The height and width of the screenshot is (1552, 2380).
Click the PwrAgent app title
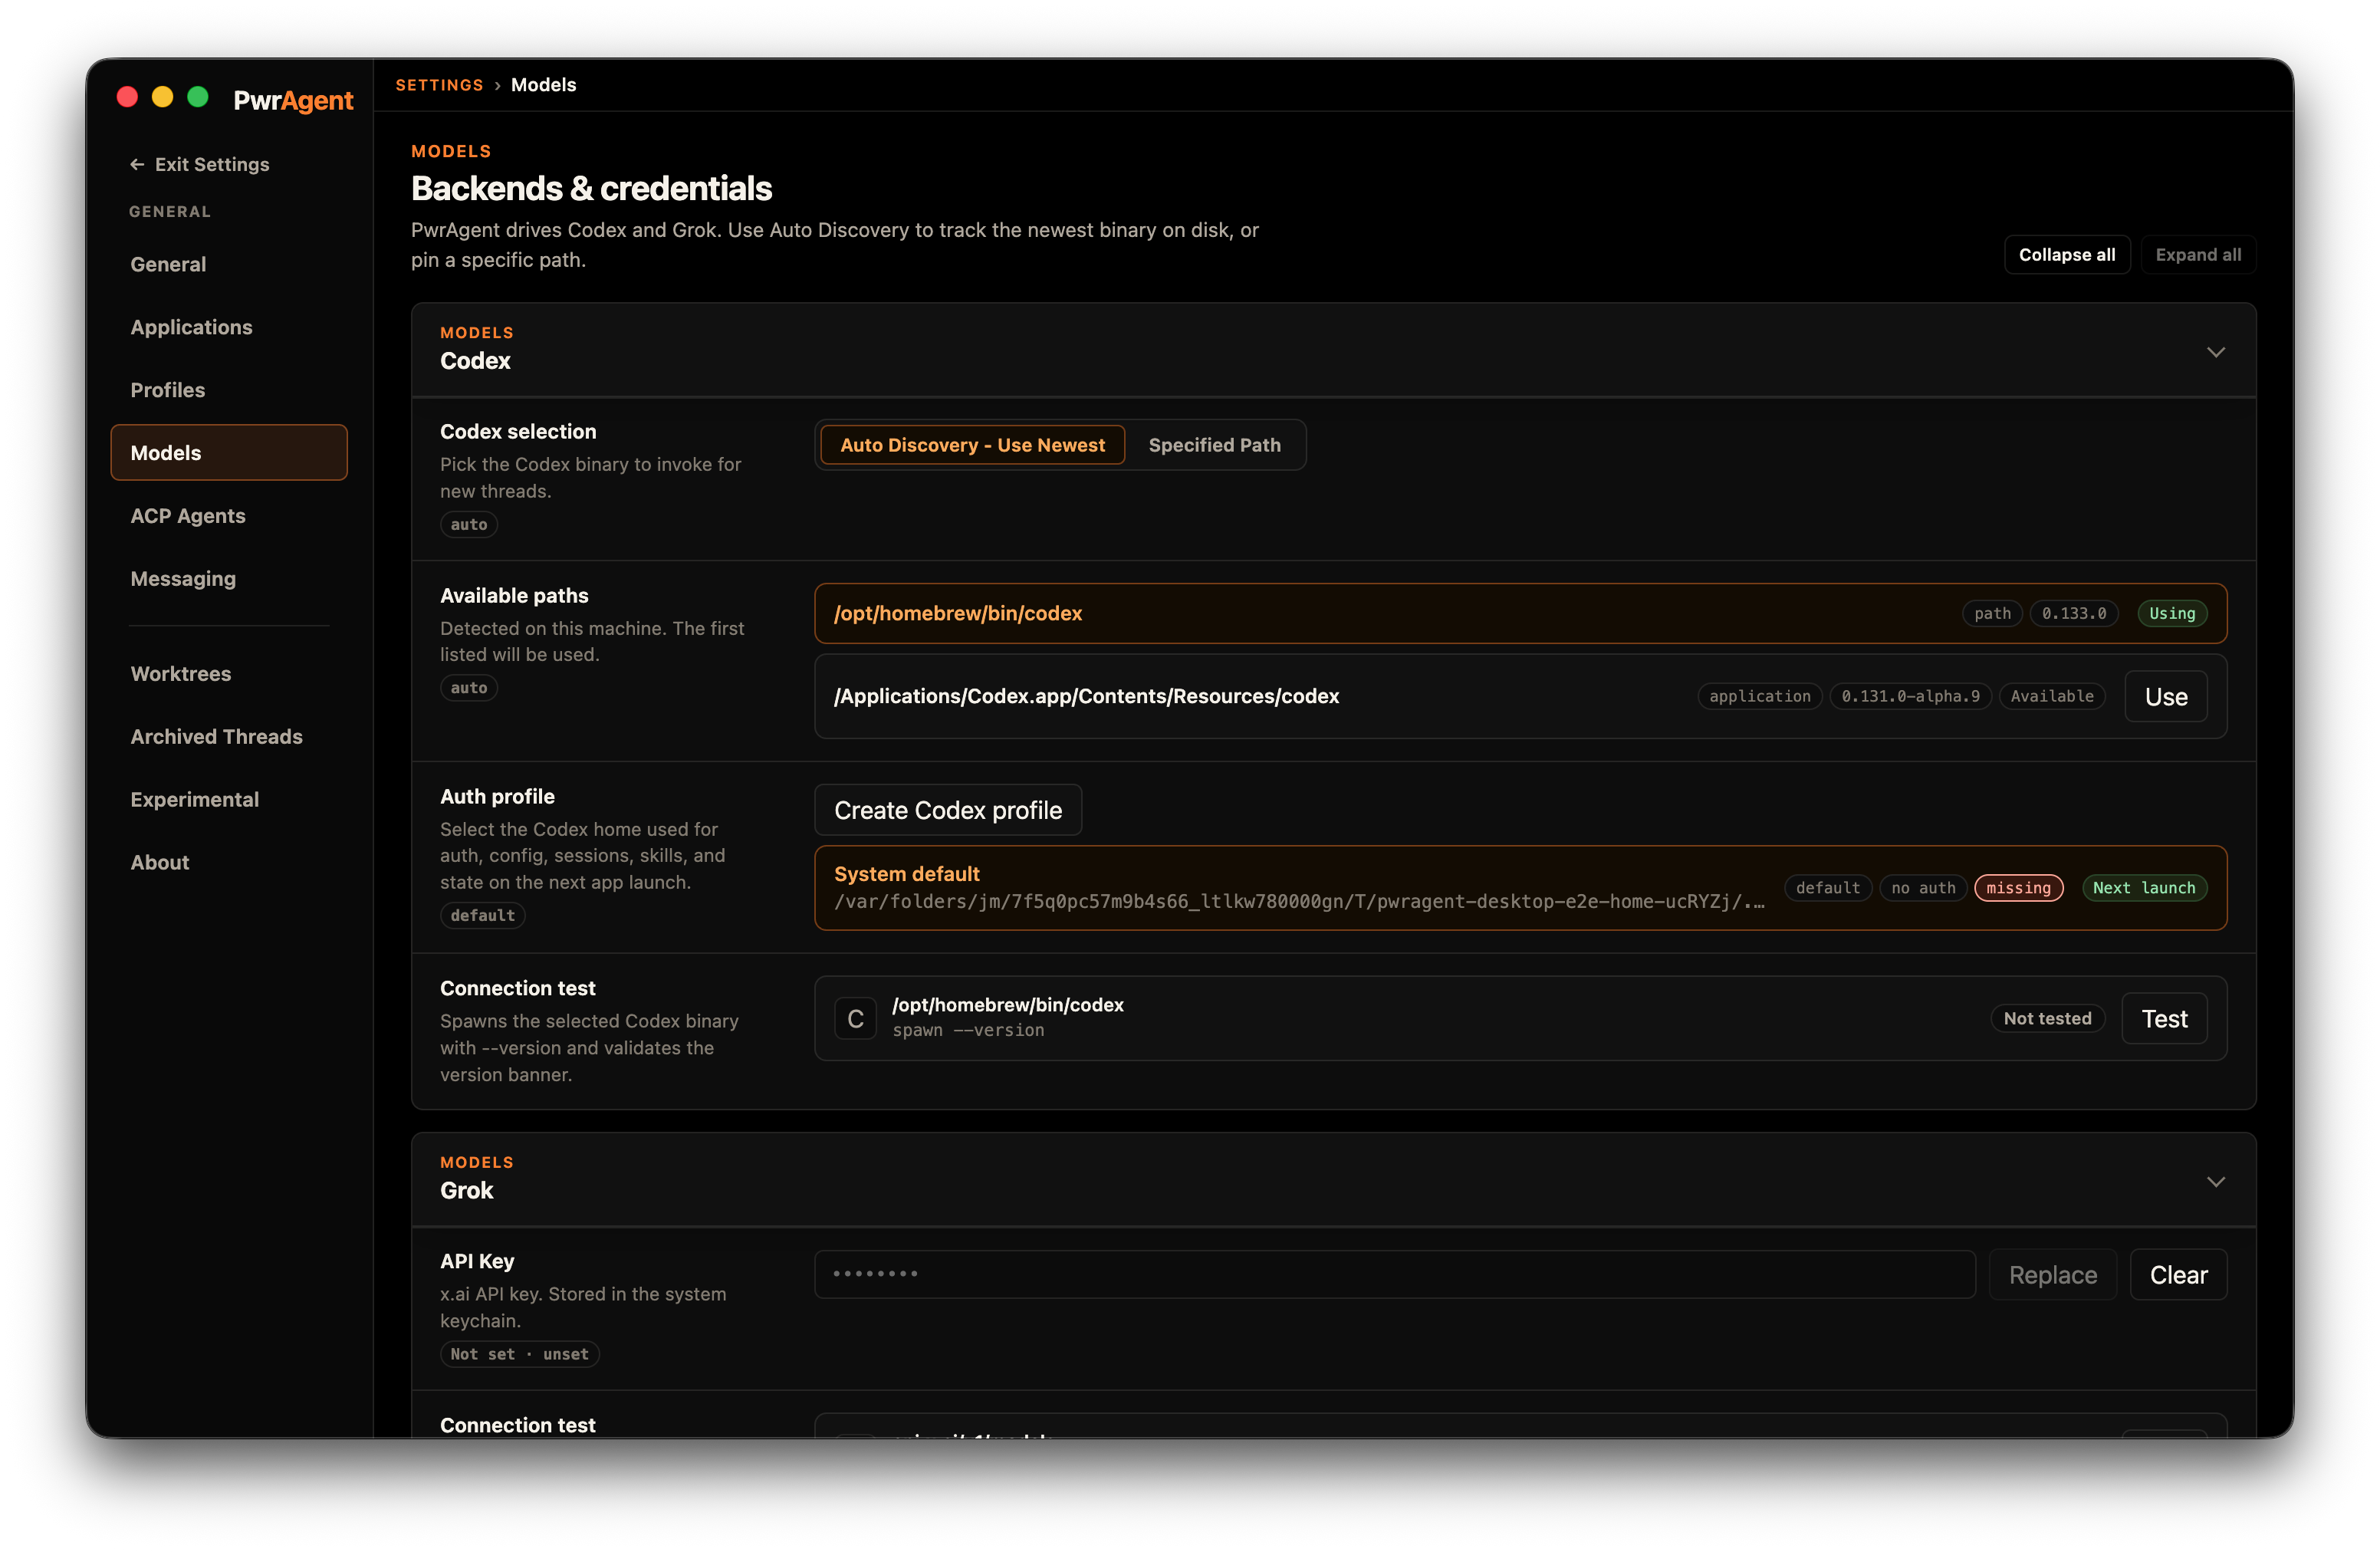click(293, 100)
